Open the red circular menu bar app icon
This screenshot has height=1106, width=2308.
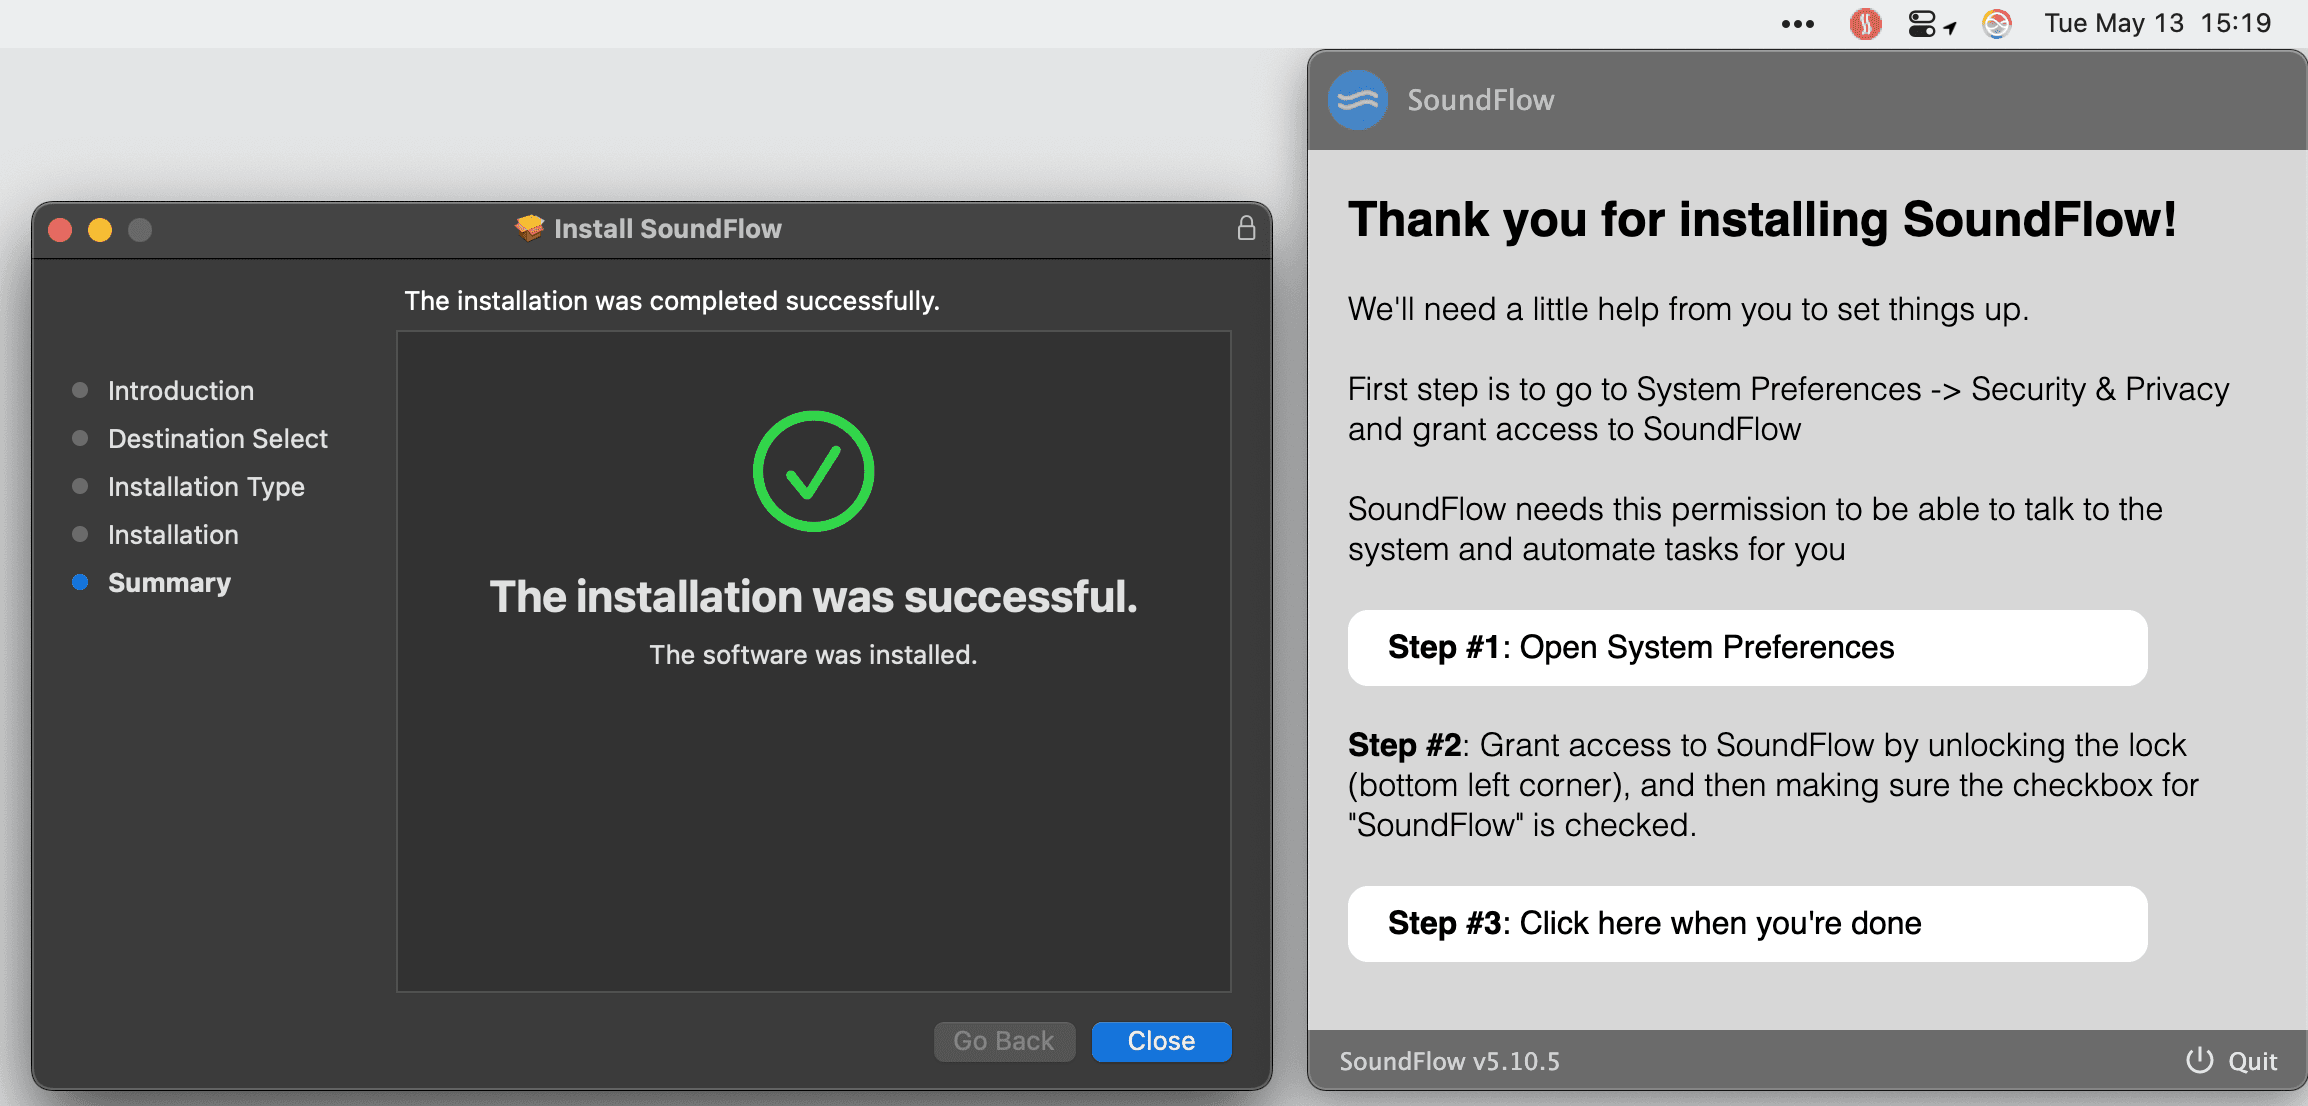tap(1865, 24)
